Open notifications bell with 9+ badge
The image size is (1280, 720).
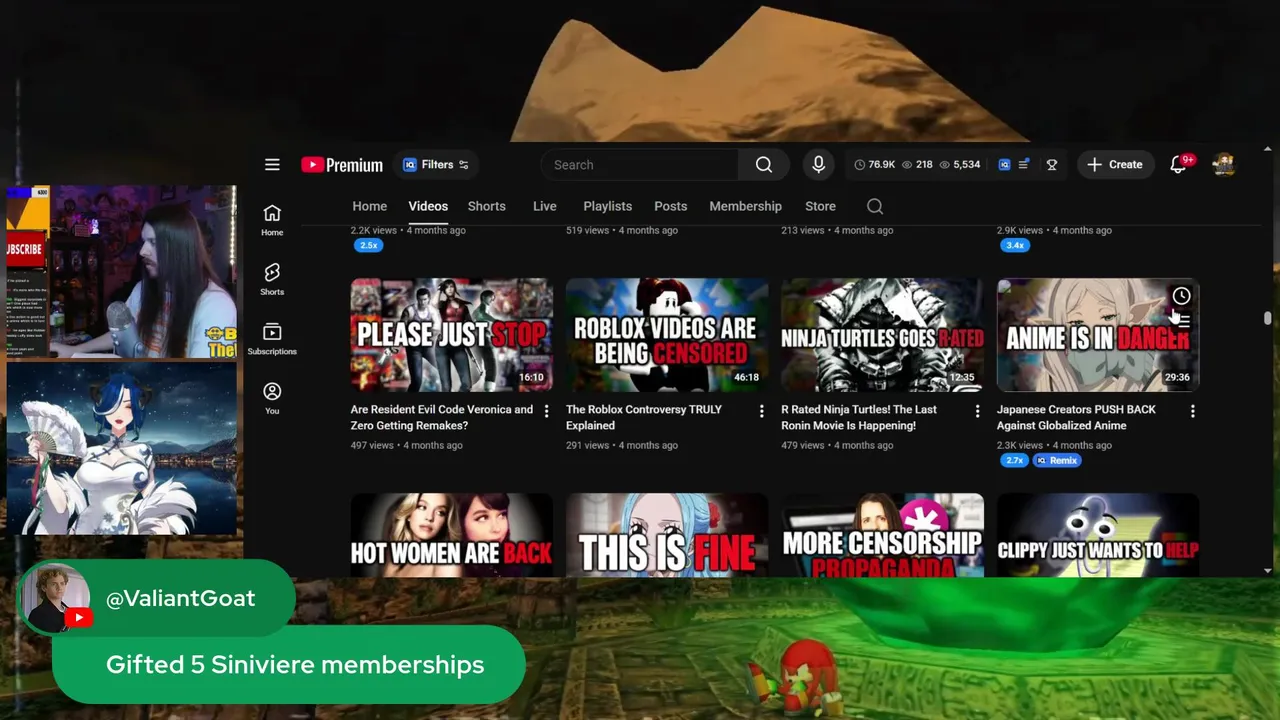click(x=1179, y=164)
